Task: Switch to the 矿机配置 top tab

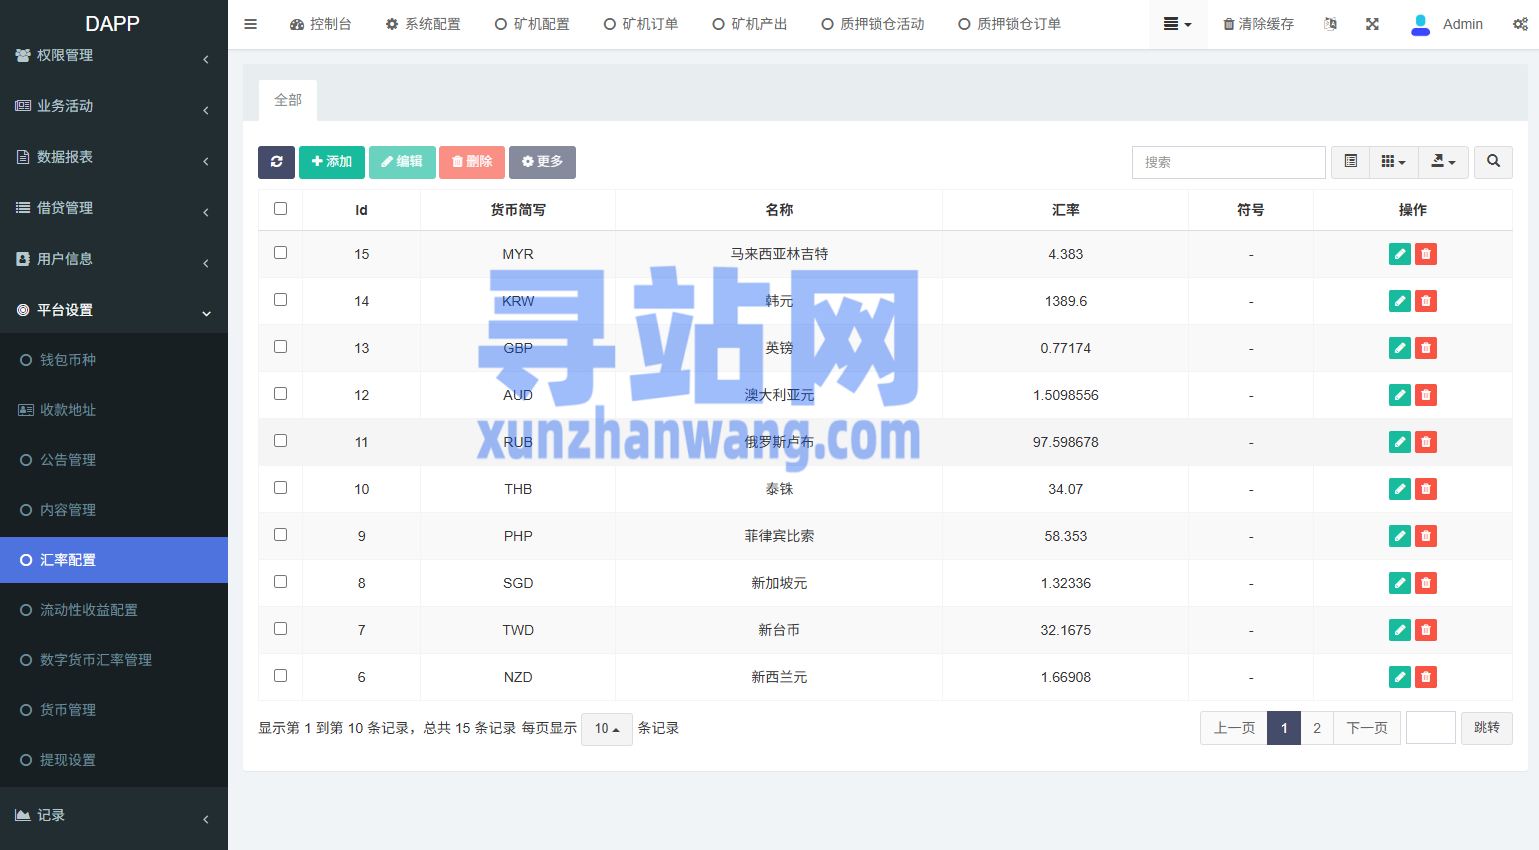Action: (x=532, y=24)
